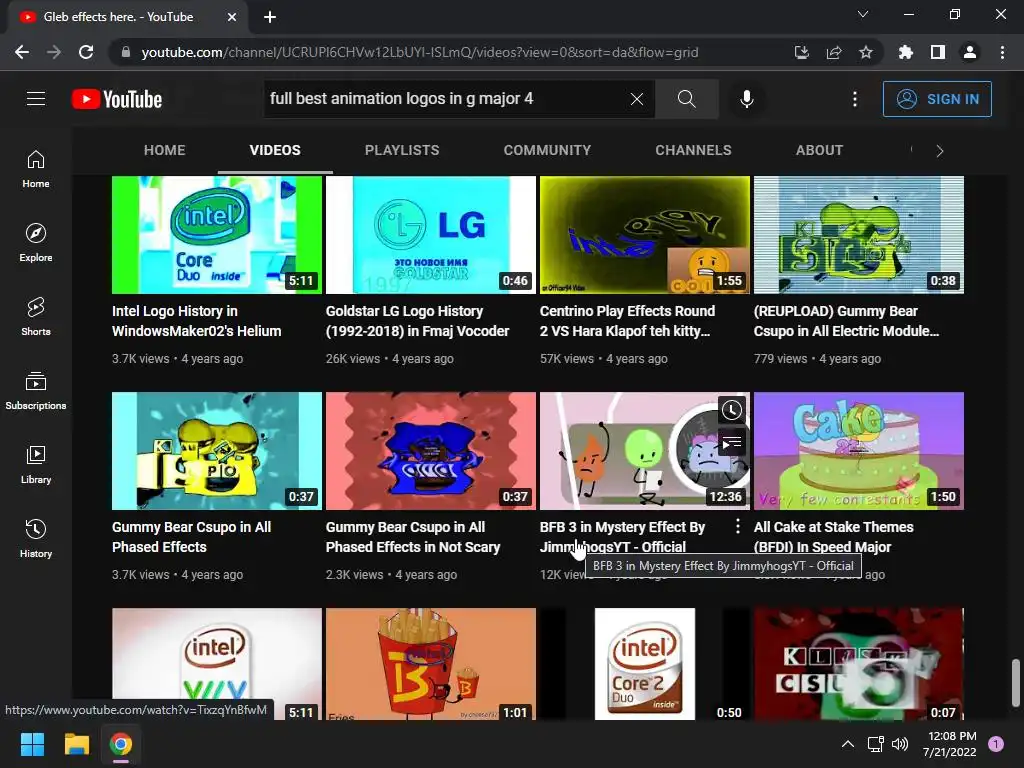Open volume control in system tray
This screenshot has height=768, width=1024.
[x=900, y=744]
